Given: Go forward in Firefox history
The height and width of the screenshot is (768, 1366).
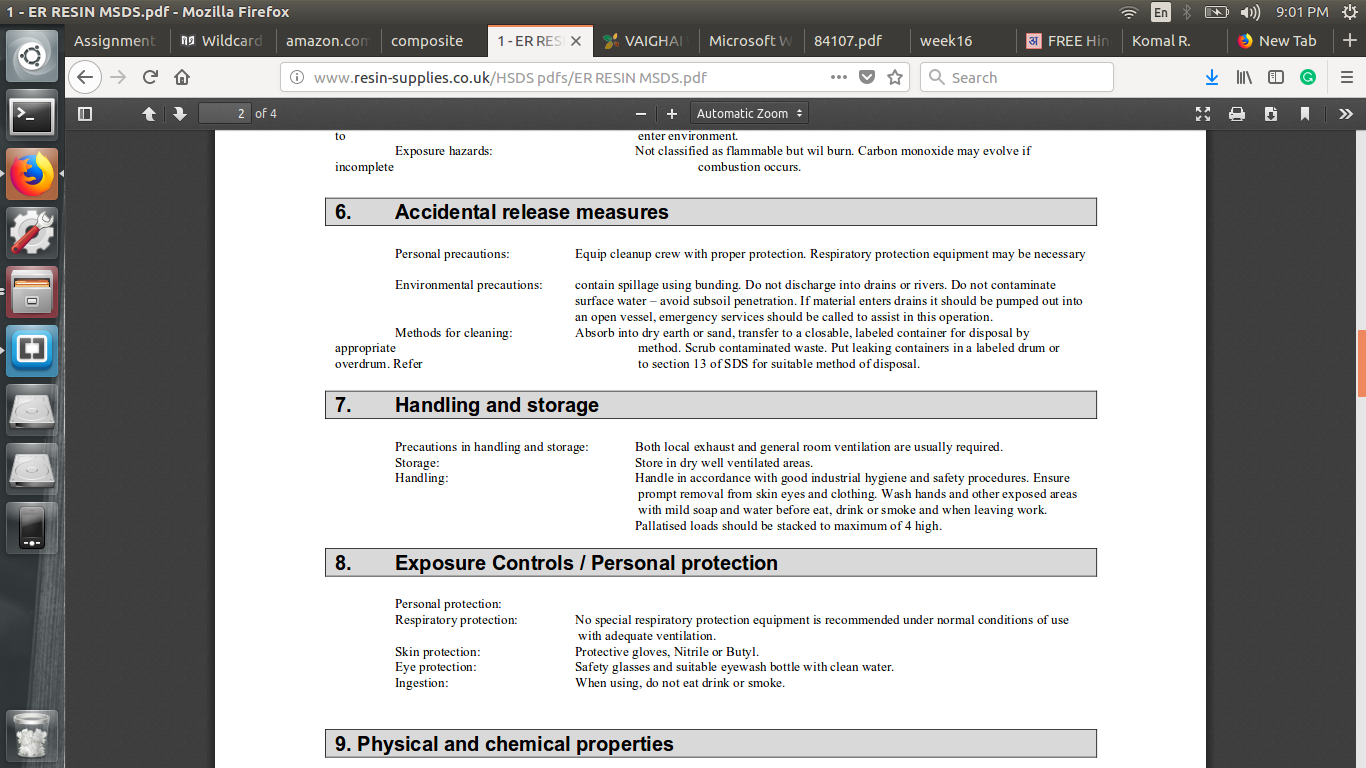Looking at the screenshot, I should click(x=119, y=77).
